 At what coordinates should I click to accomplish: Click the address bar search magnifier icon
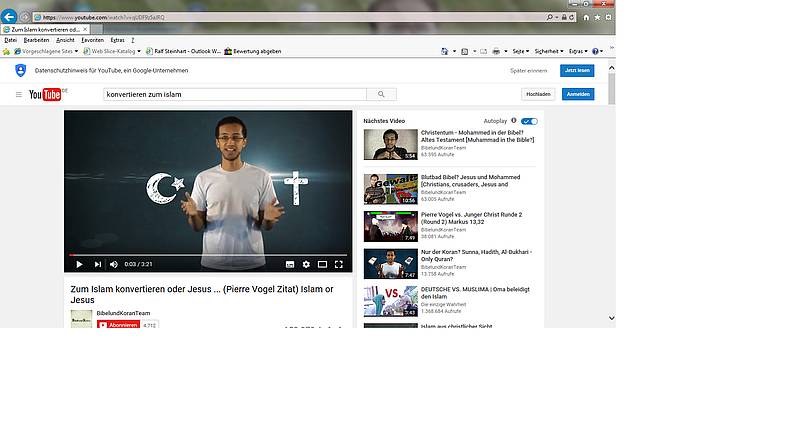click(549, 17)
